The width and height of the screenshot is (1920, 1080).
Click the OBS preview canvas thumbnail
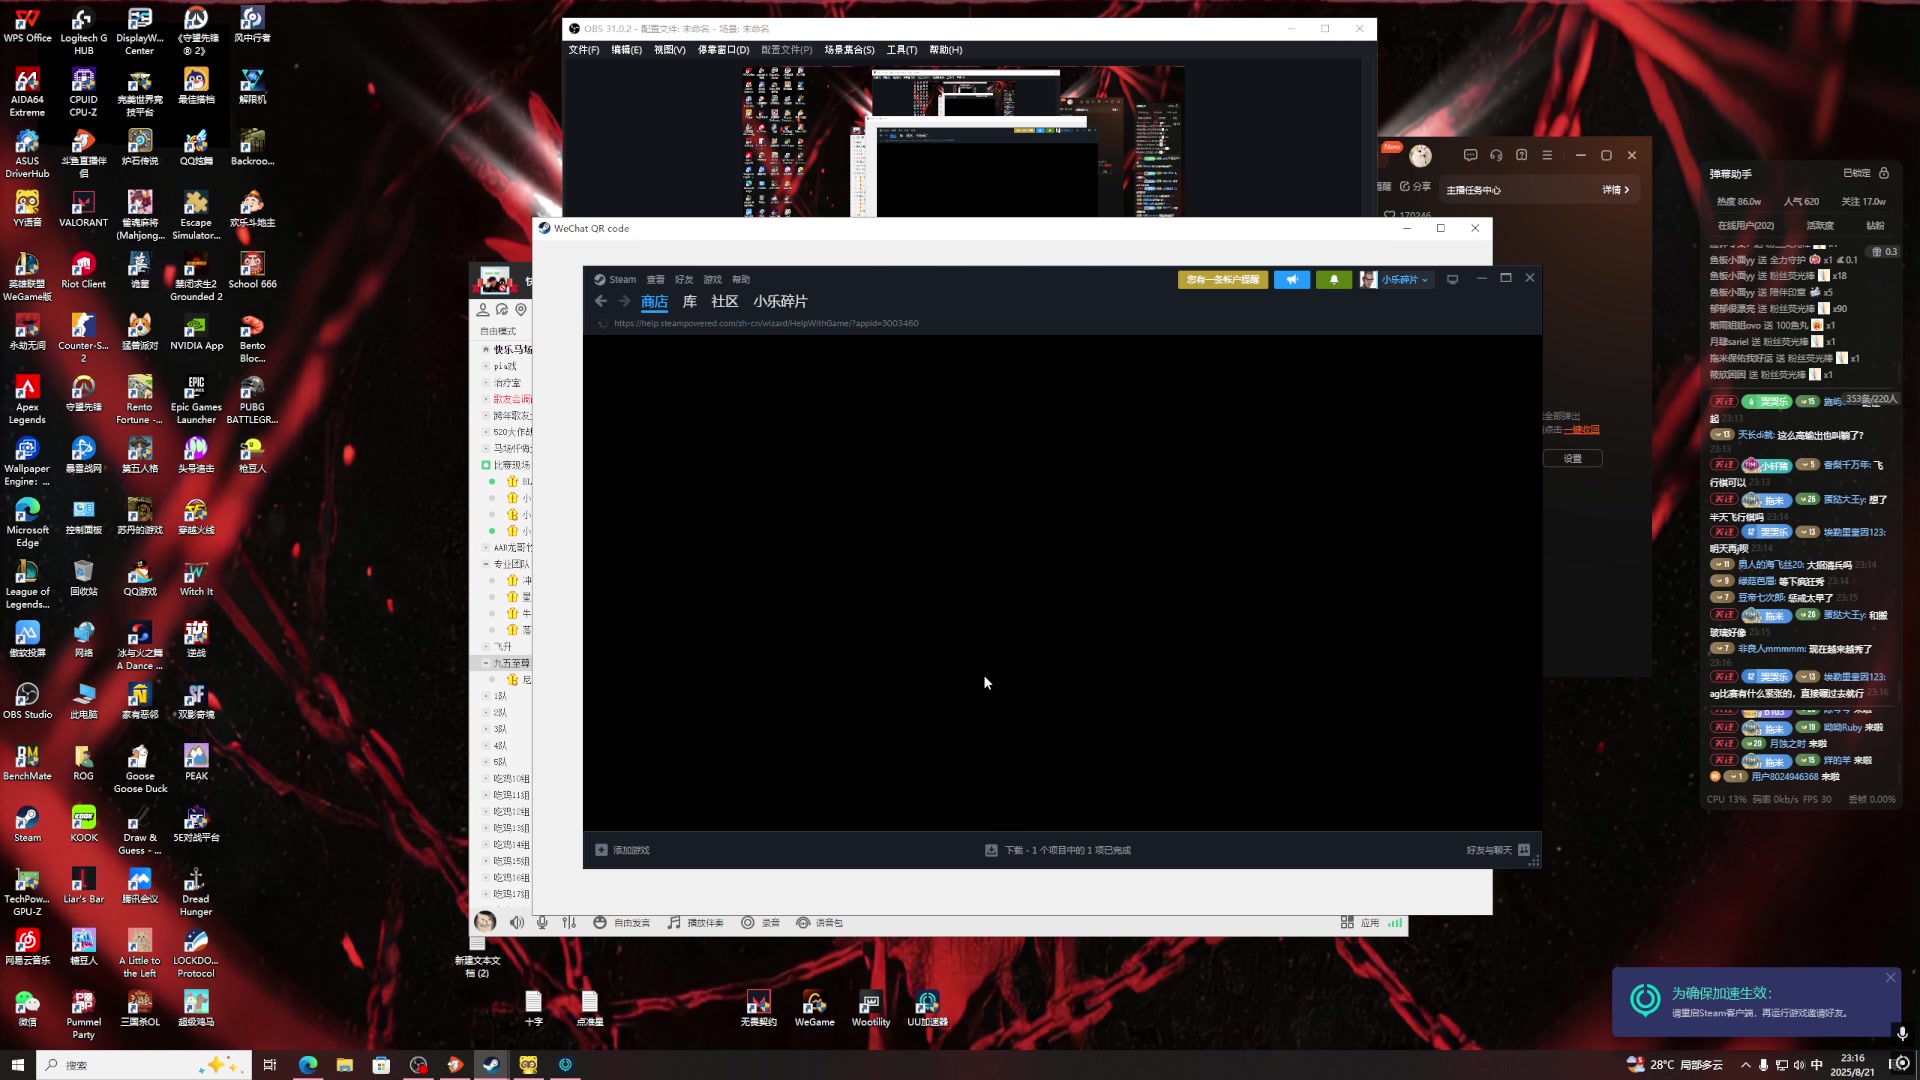tap(964, 142)
